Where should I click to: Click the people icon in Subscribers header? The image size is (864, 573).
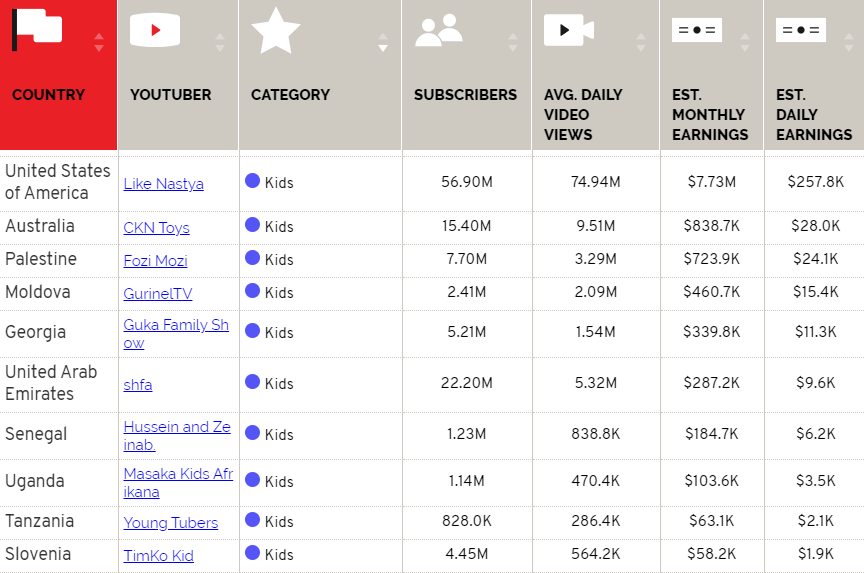click(439, 30)
